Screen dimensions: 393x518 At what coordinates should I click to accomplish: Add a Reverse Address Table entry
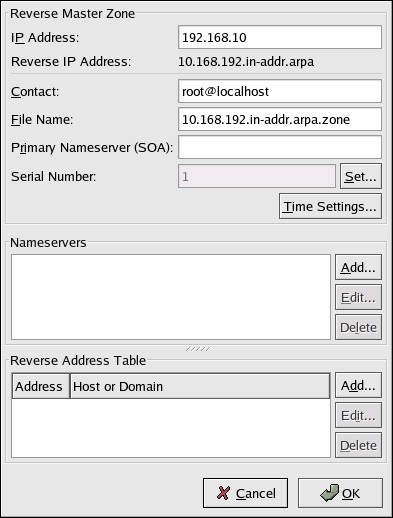pos(358,385)
